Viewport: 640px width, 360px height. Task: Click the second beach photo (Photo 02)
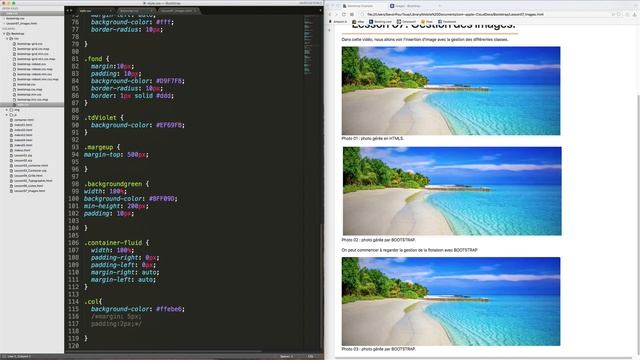pyautogui.click(x=452, y=191)
